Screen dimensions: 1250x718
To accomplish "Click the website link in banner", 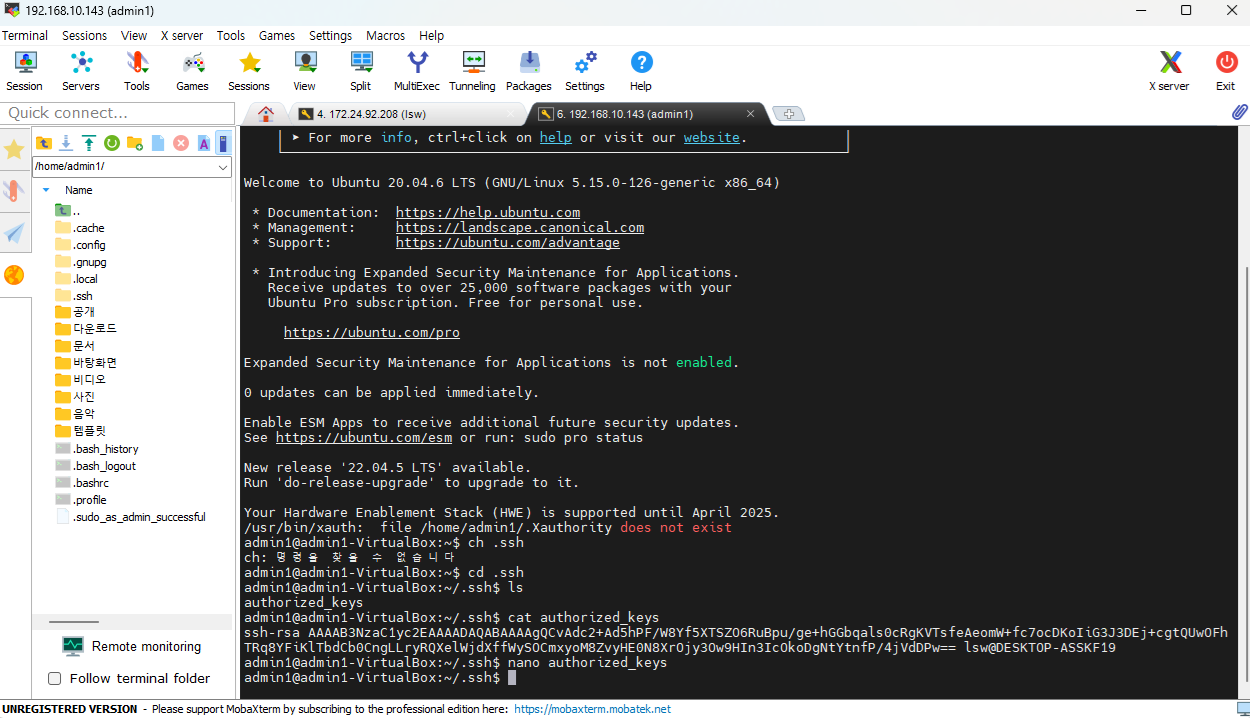I will [712, 138].
